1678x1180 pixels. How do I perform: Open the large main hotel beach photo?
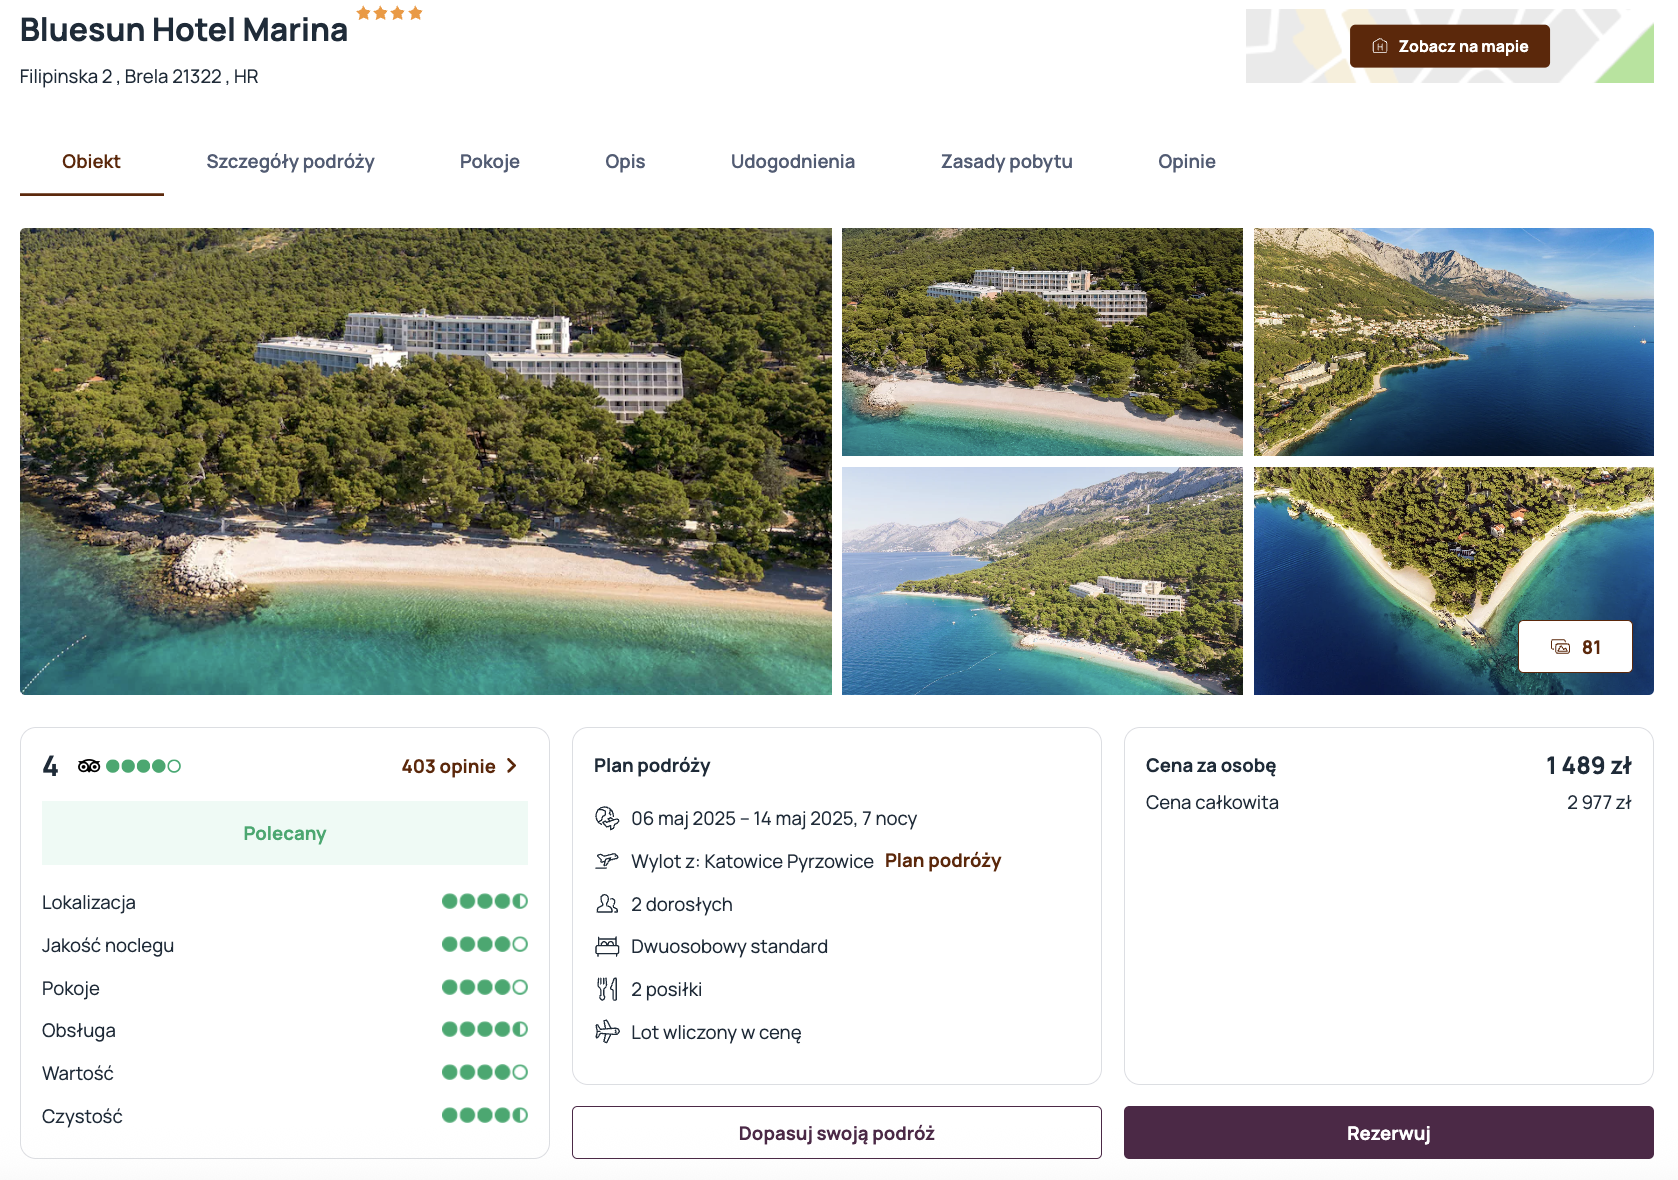[x=426, y=461]
